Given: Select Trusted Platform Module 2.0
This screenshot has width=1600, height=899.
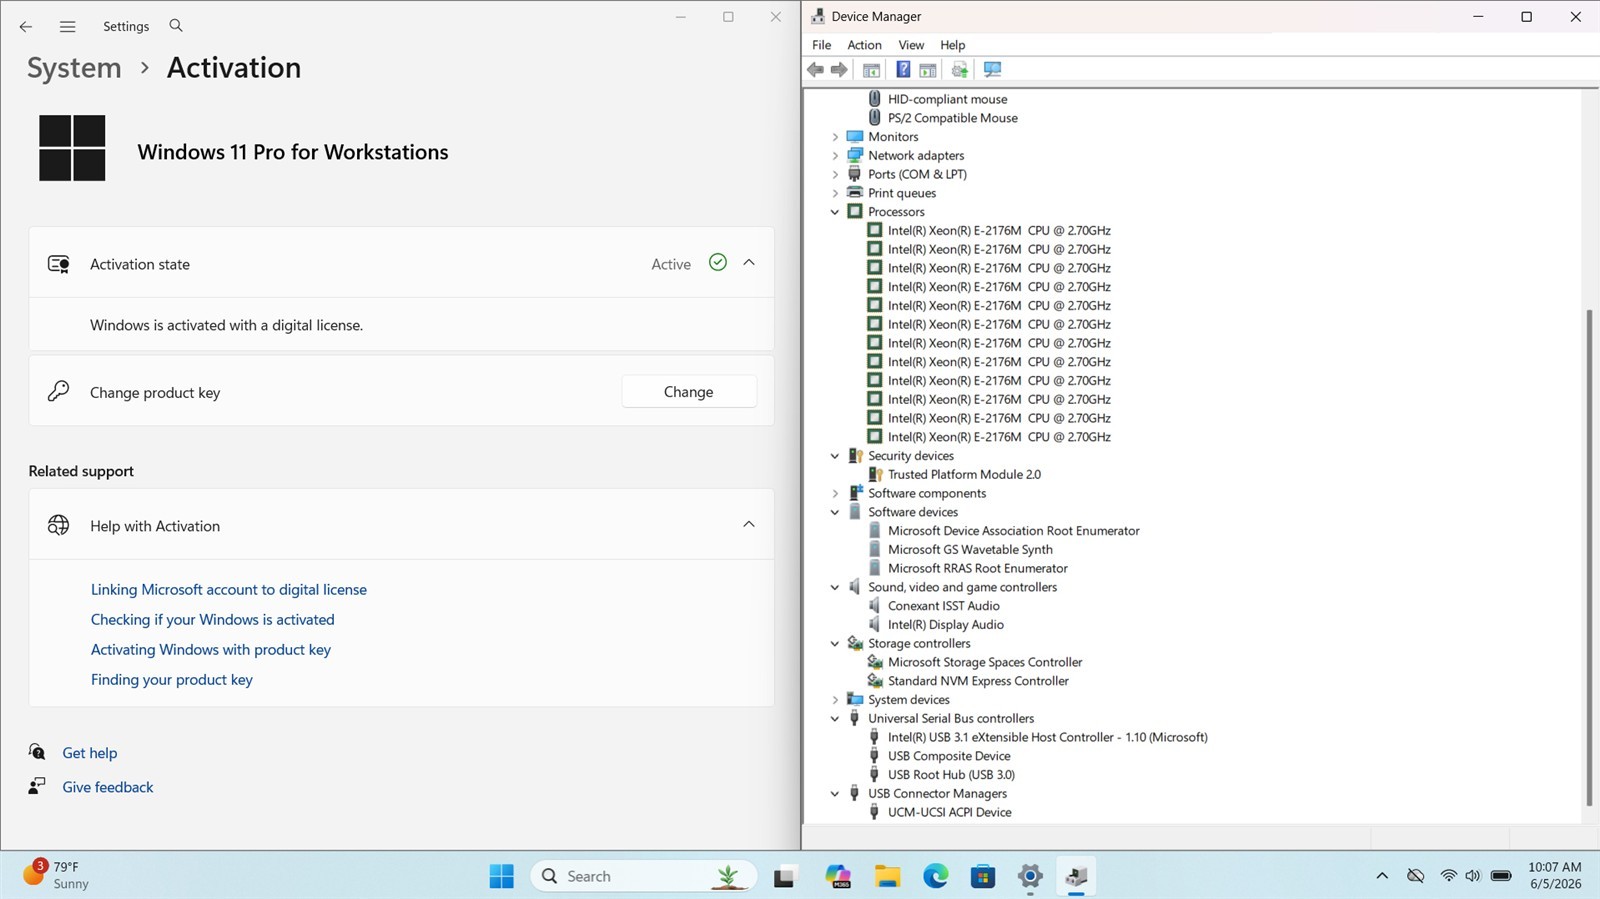Looking at the screenshot, I should tap(964, 475).
